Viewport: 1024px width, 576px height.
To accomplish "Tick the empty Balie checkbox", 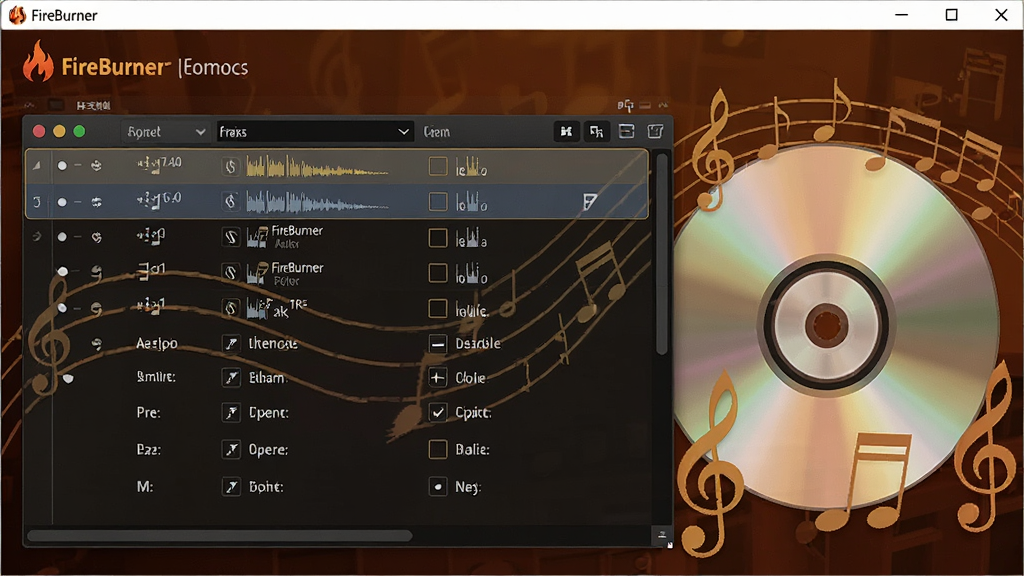I will 438,449.
